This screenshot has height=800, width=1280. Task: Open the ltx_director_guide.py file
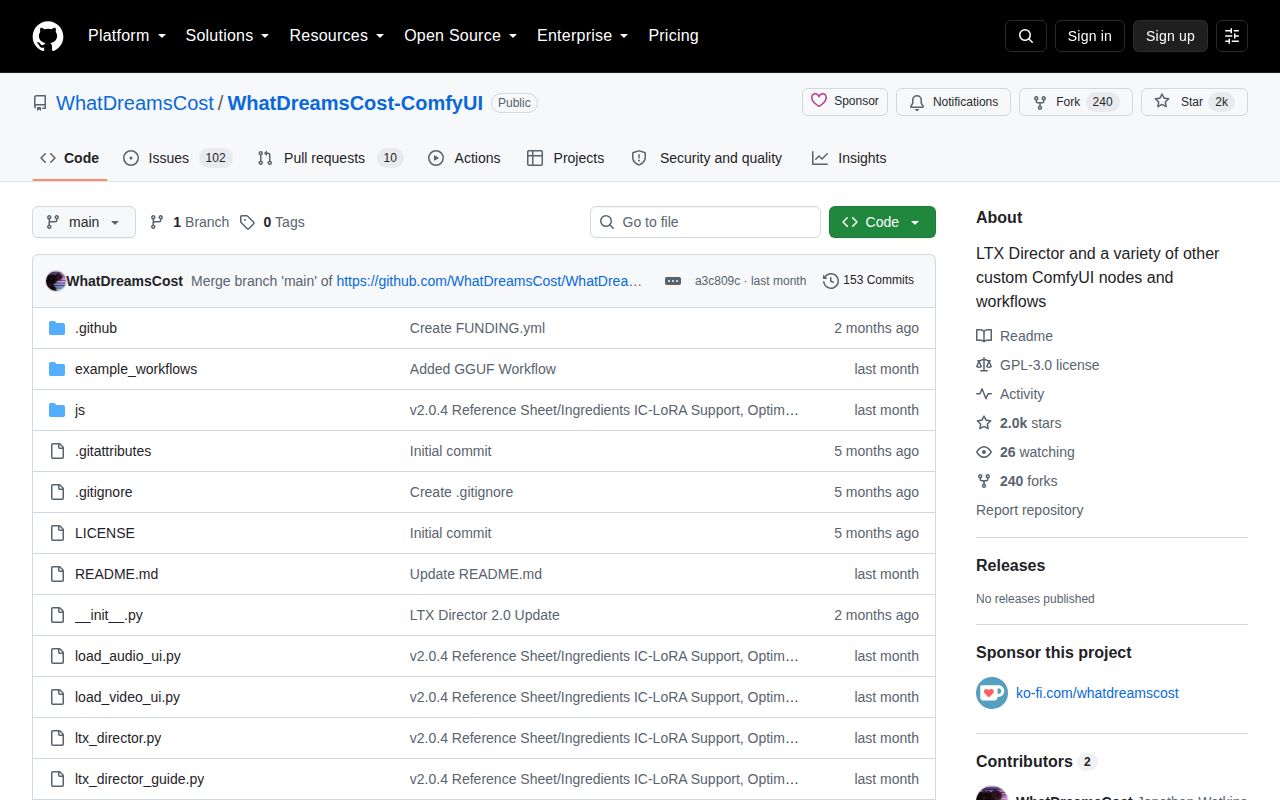pyautogui.click(x=140, y=779)
